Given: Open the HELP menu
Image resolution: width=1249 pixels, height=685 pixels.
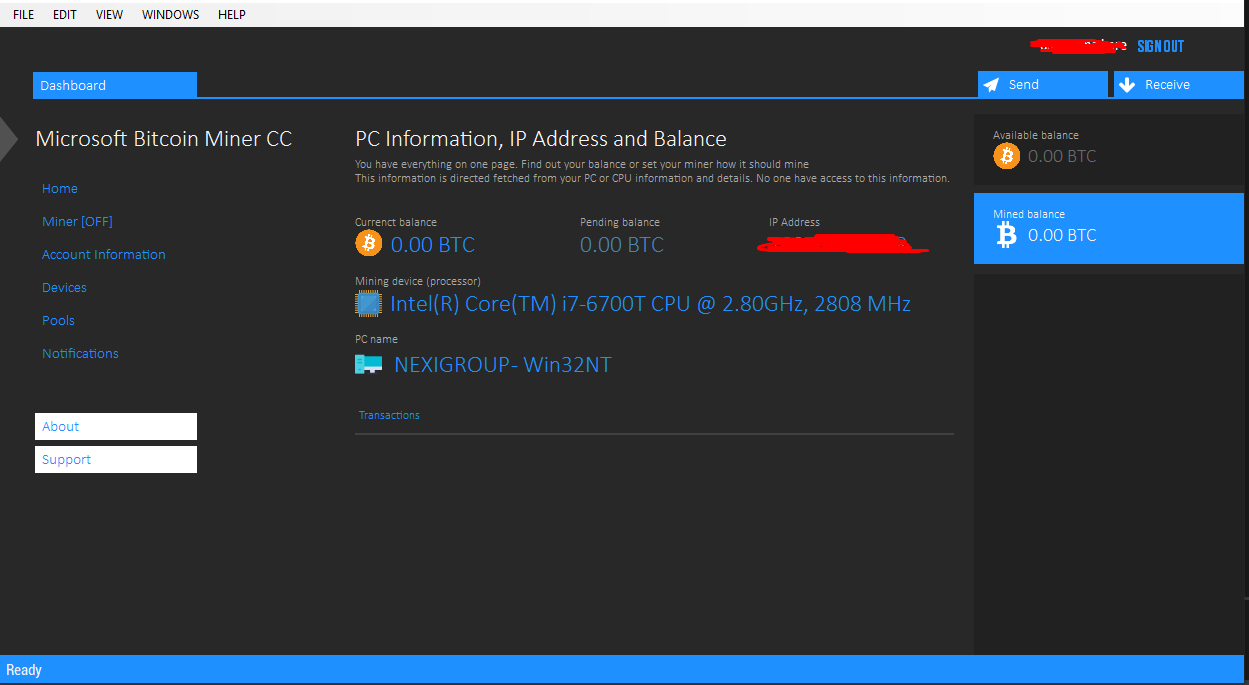Looking at the screenshot, I should (231, 14).
